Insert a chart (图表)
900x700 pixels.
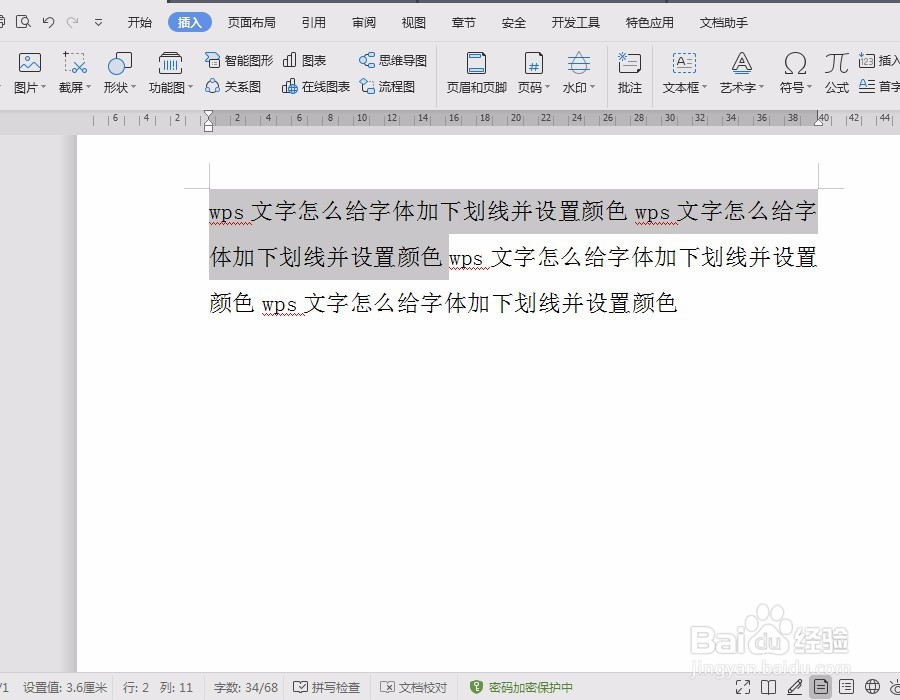click(304, 60)
